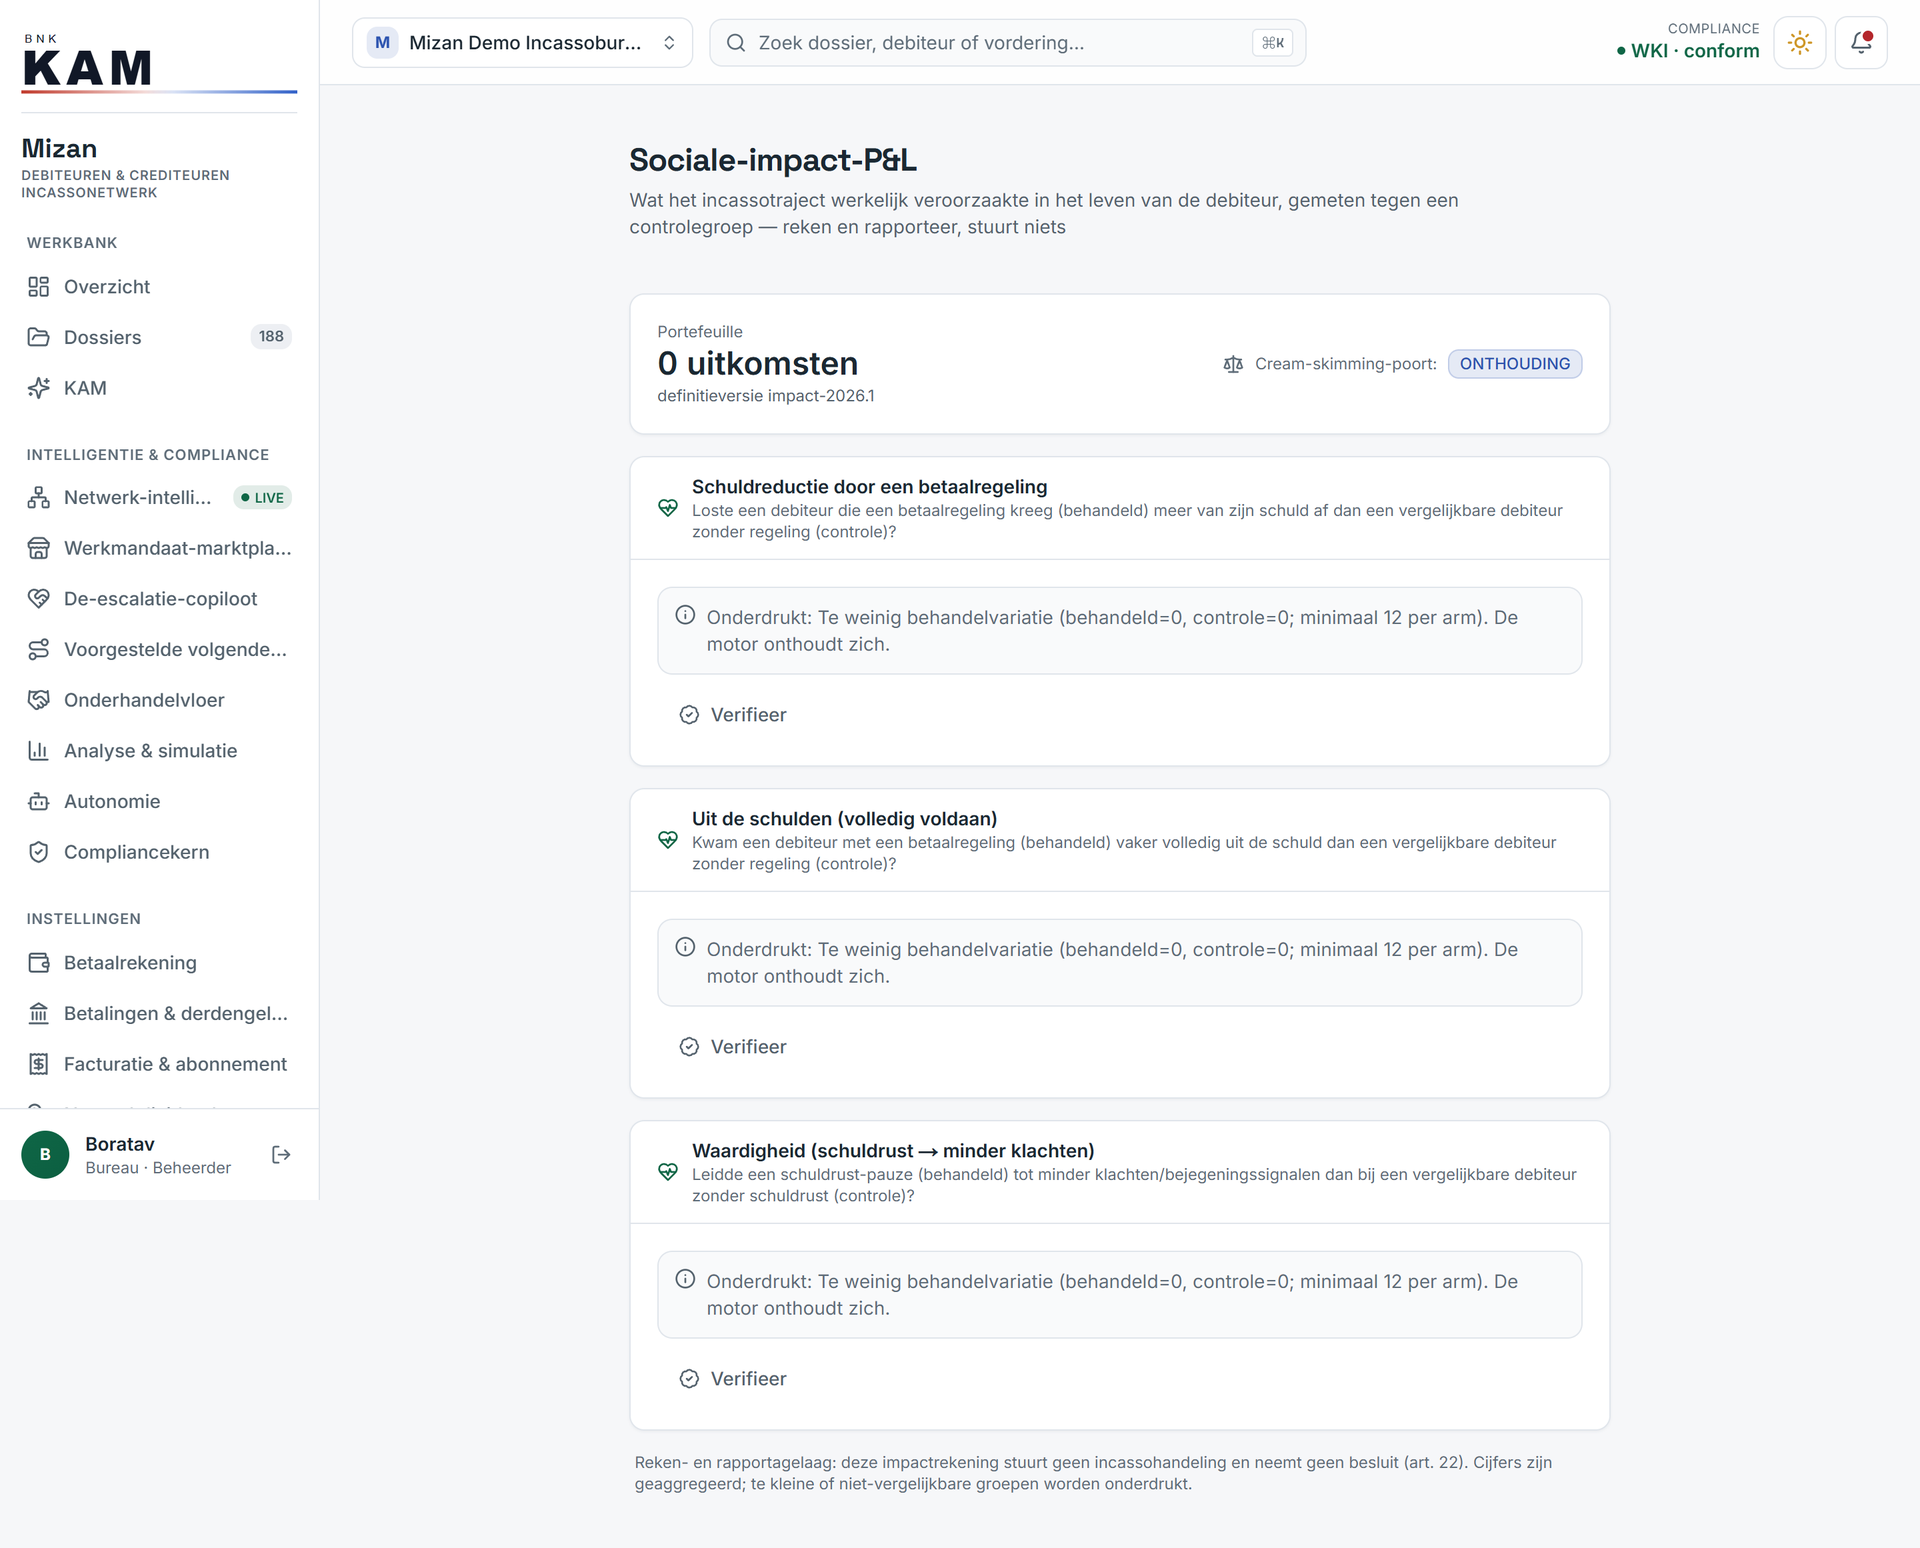Image resolution: width=1920 pixels, height=1548 pixels.
Task: Open Netwerk-intelligentie network icon
Action: point(38,498)
